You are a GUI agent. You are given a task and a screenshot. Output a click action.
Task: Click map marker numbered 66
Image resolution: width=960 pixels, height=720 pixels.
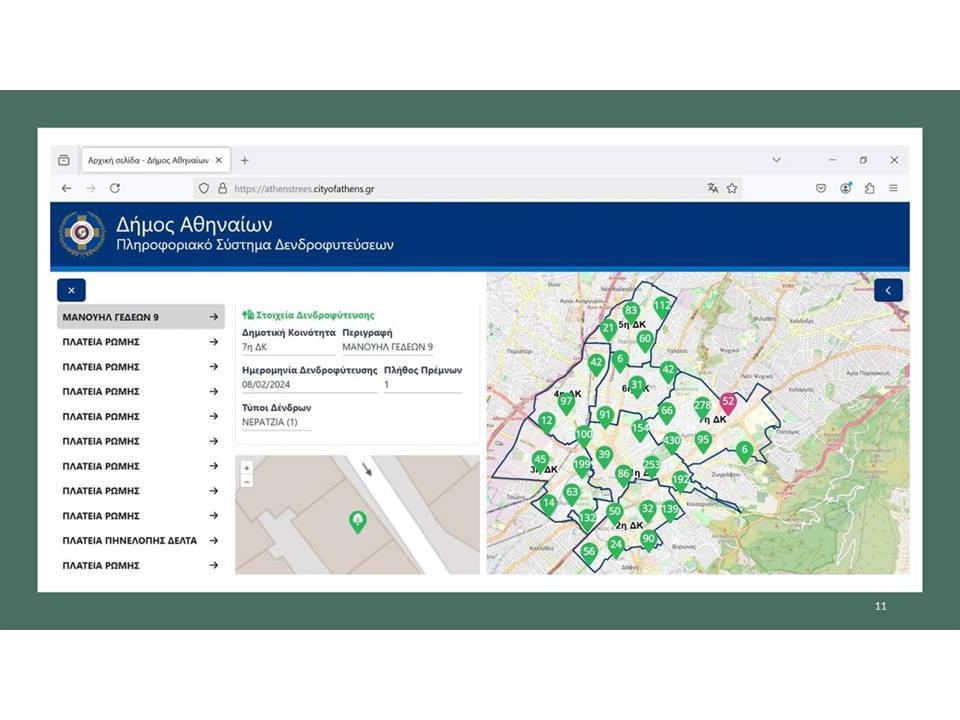tap(667, 413)
